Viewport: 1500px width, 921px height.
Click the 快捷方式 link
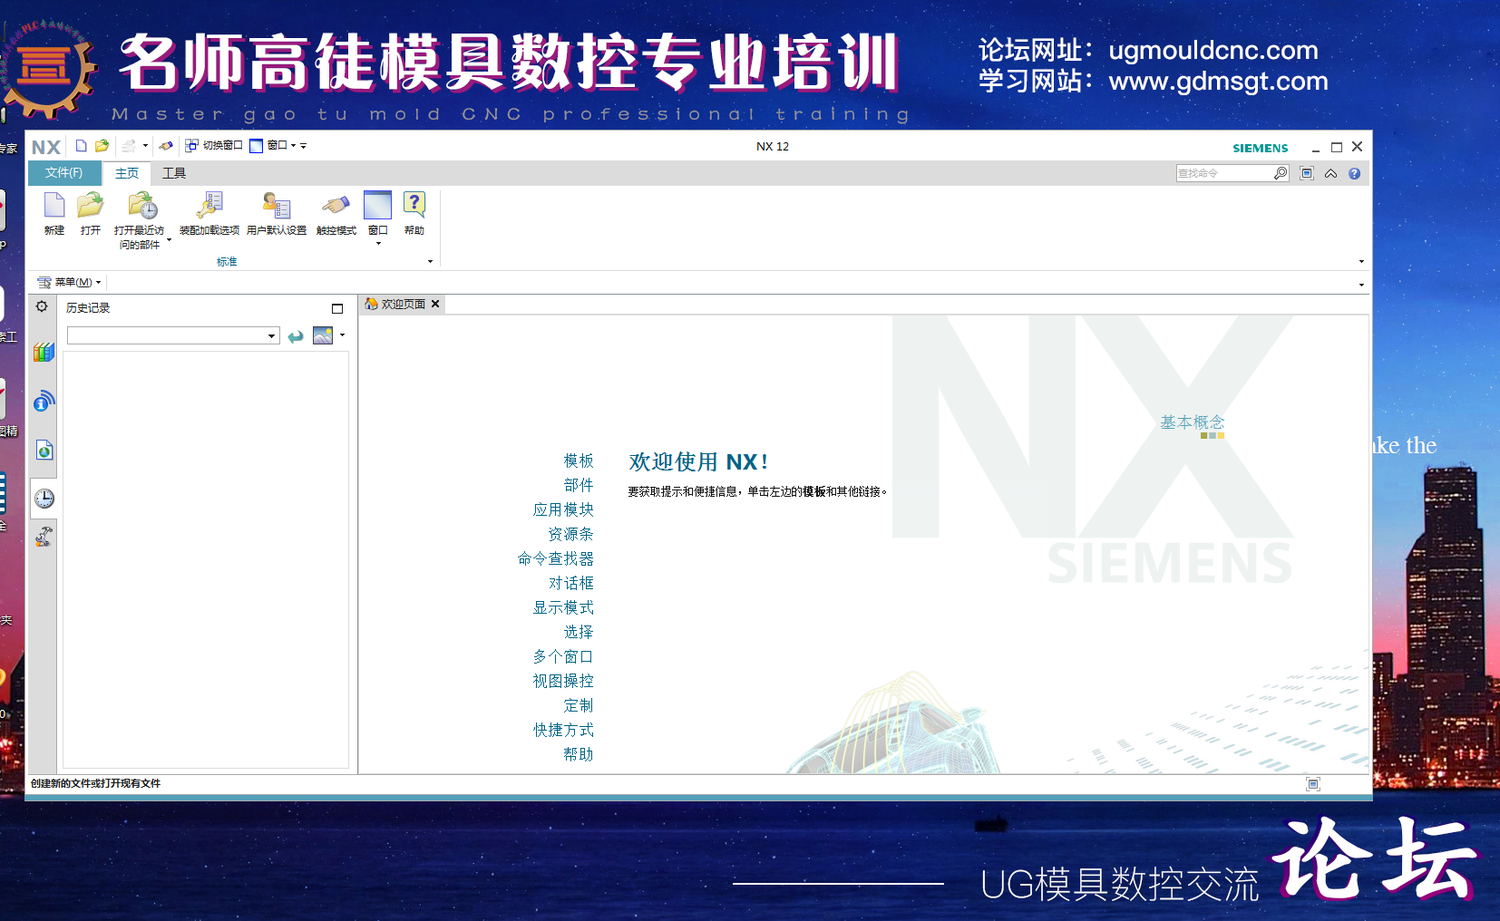tap(563, 730)
